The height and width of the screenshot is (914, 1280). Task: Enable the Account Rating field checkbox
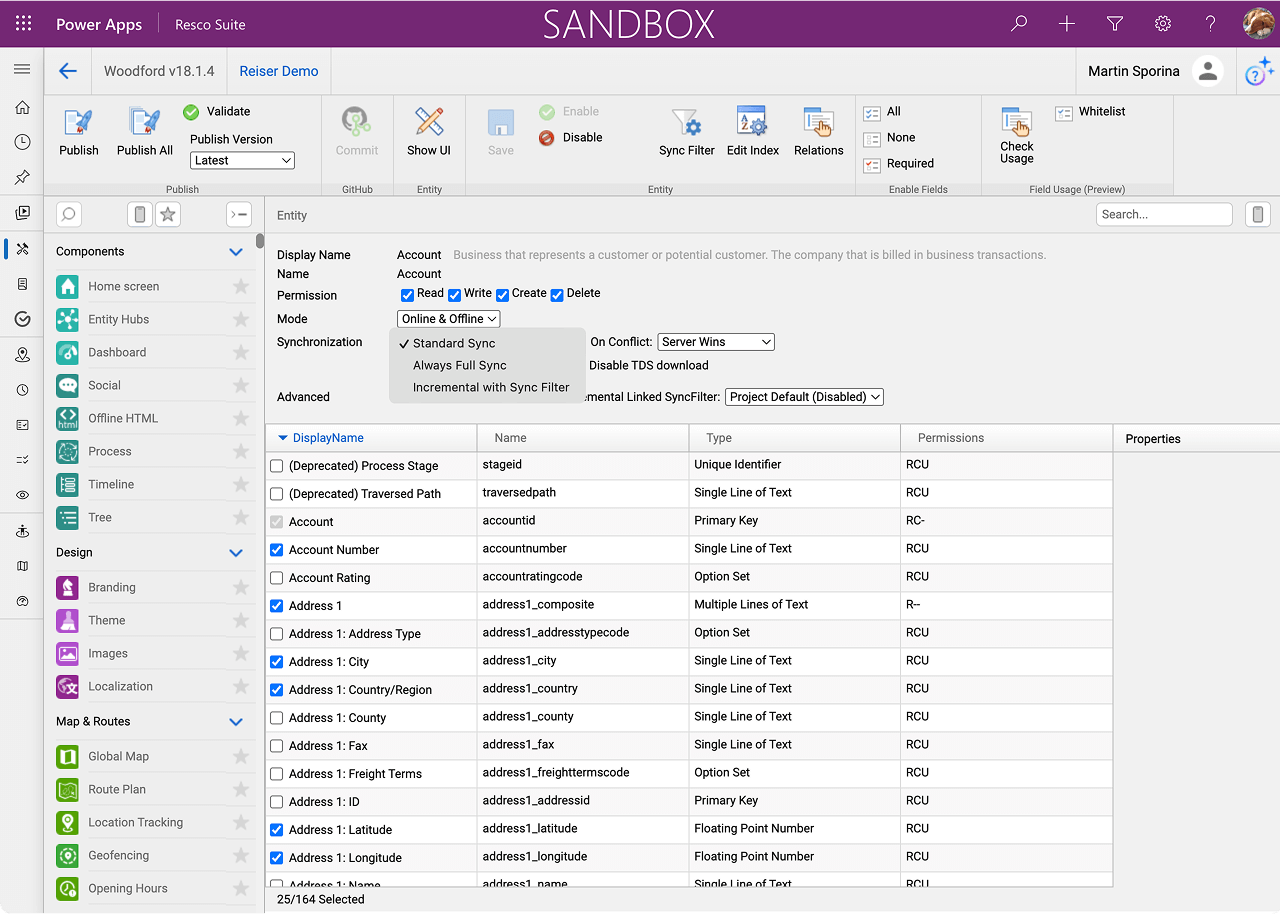277,578
